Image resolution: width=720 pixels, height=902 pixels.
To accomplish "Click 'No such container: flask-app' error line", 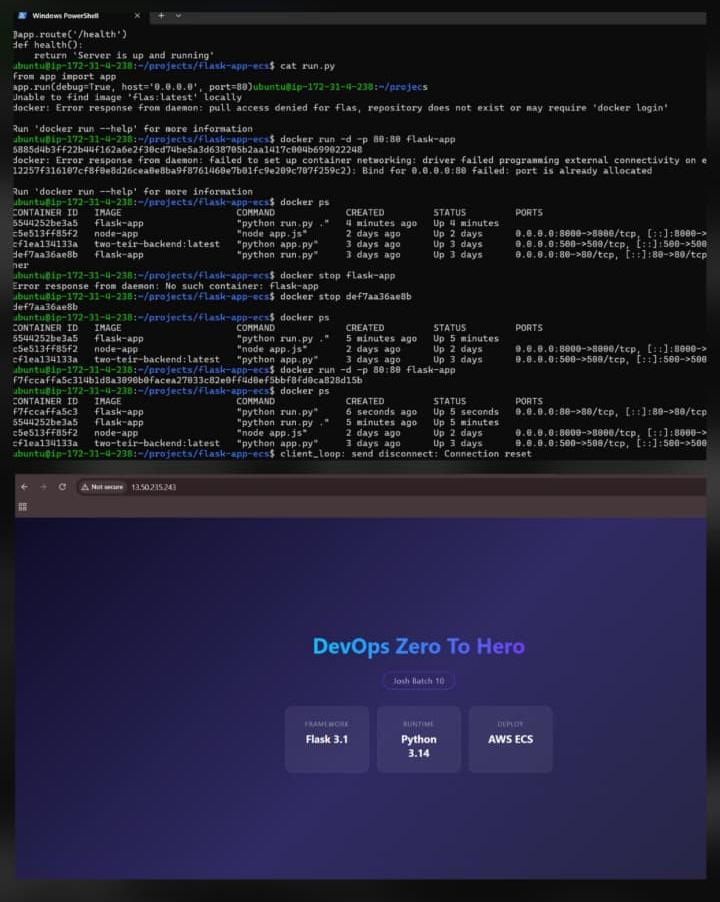I will 165,285.
